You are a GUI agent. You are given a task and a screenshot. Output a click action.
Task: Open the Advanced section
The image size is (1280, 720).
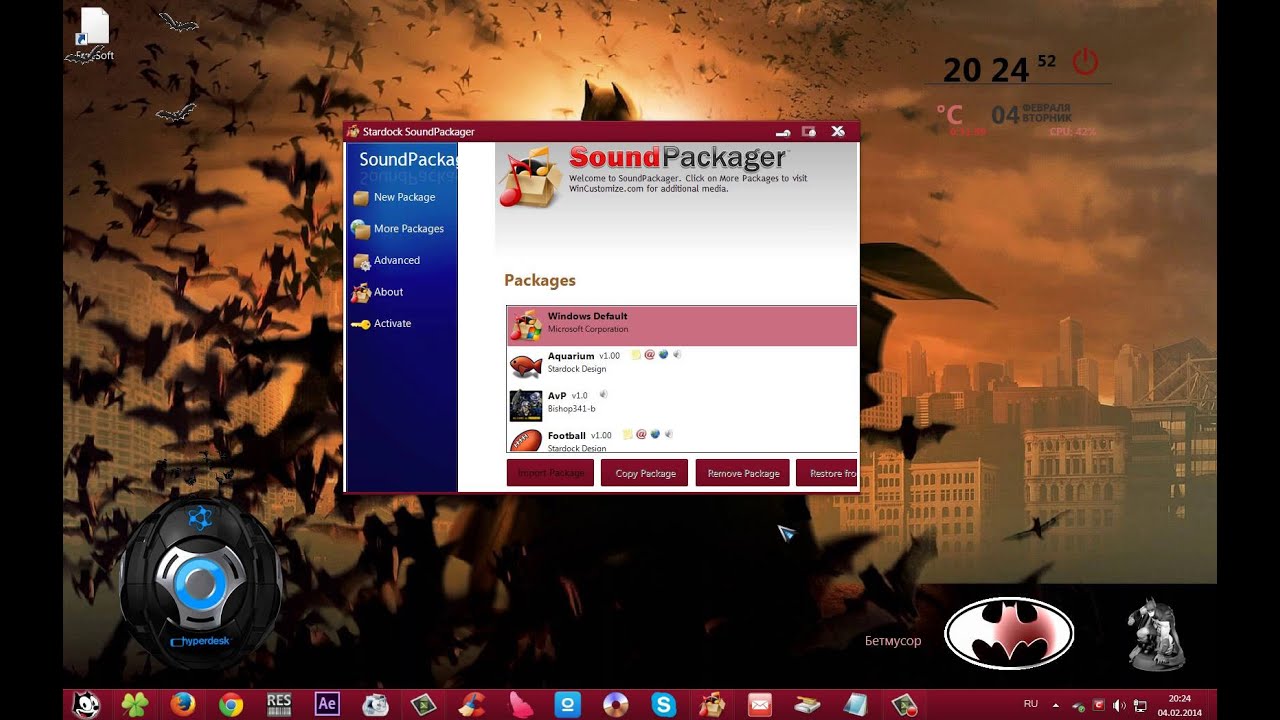pyautogui.click(x=396, y=260)
